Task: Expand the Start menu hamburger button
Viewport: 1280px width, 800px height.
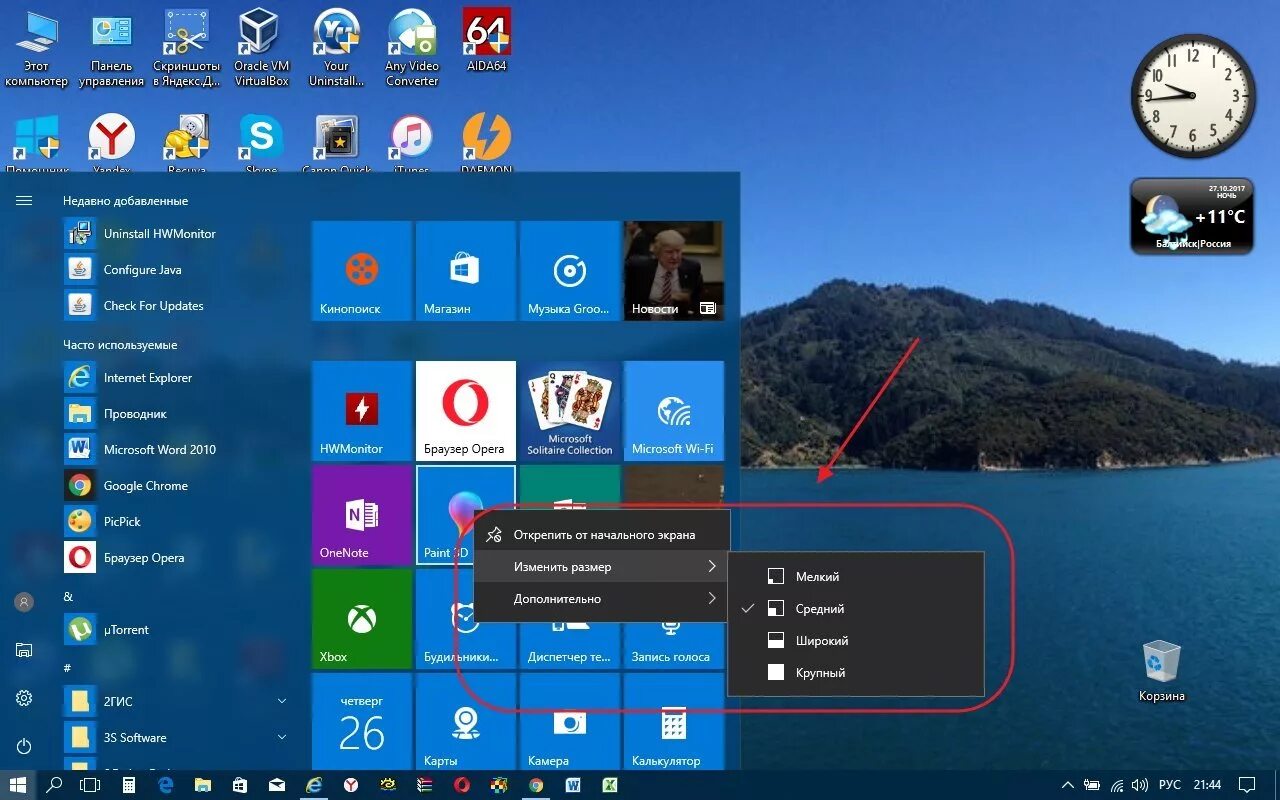Action: click(x=24, y=201)
